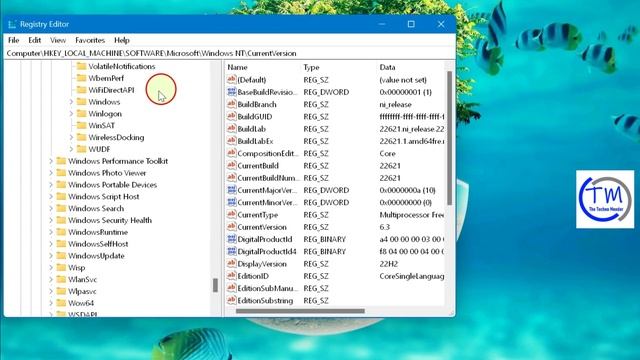Expand Windows Photo Viewer key
The height and width of the screenshot is (360, 640).
click(51, 173)
